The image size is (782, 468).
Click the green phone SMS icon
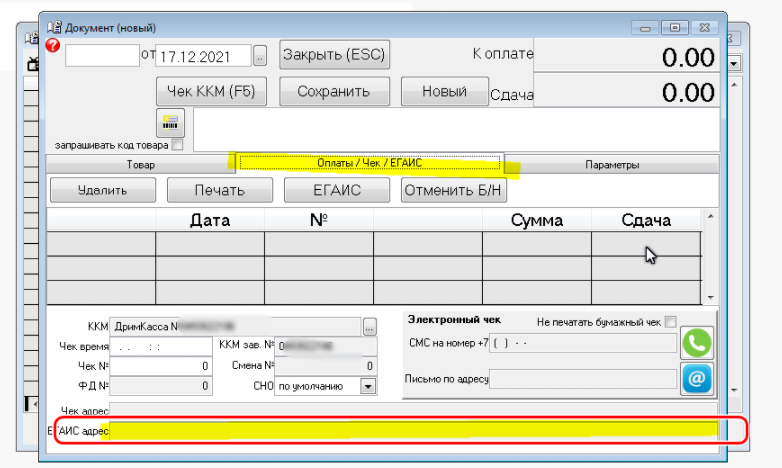pyautogui.click(x=696, y=343)
